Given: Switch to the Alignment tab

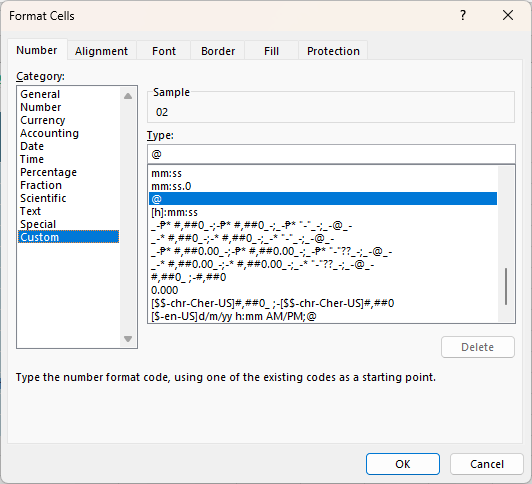Looking at the screenshot, I should 101,51.
